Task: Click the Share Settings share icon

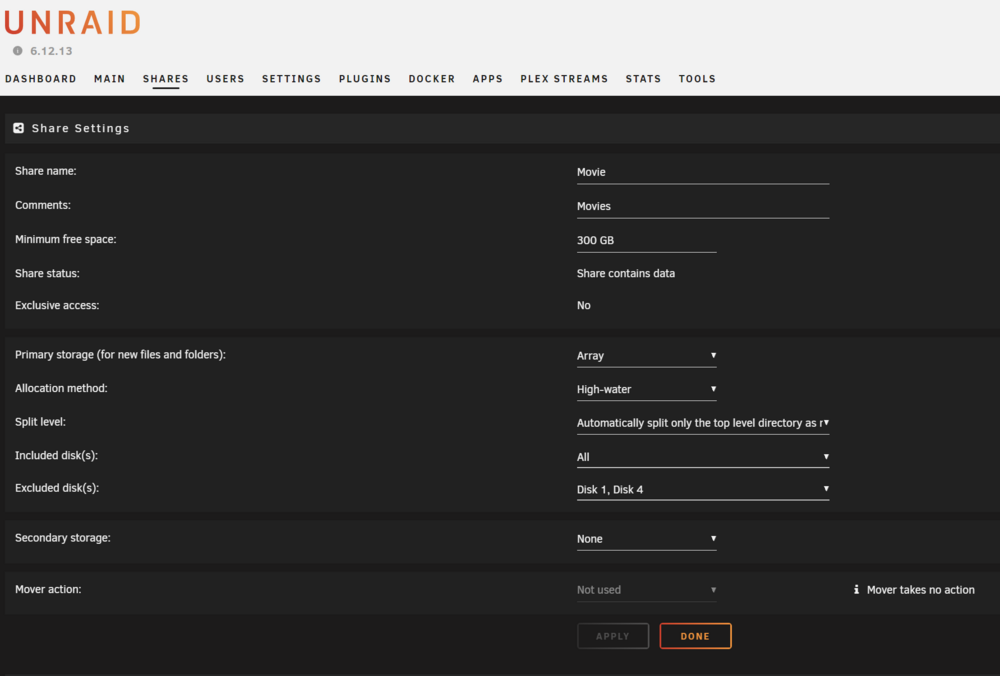Action: click(x=18, y=128)
